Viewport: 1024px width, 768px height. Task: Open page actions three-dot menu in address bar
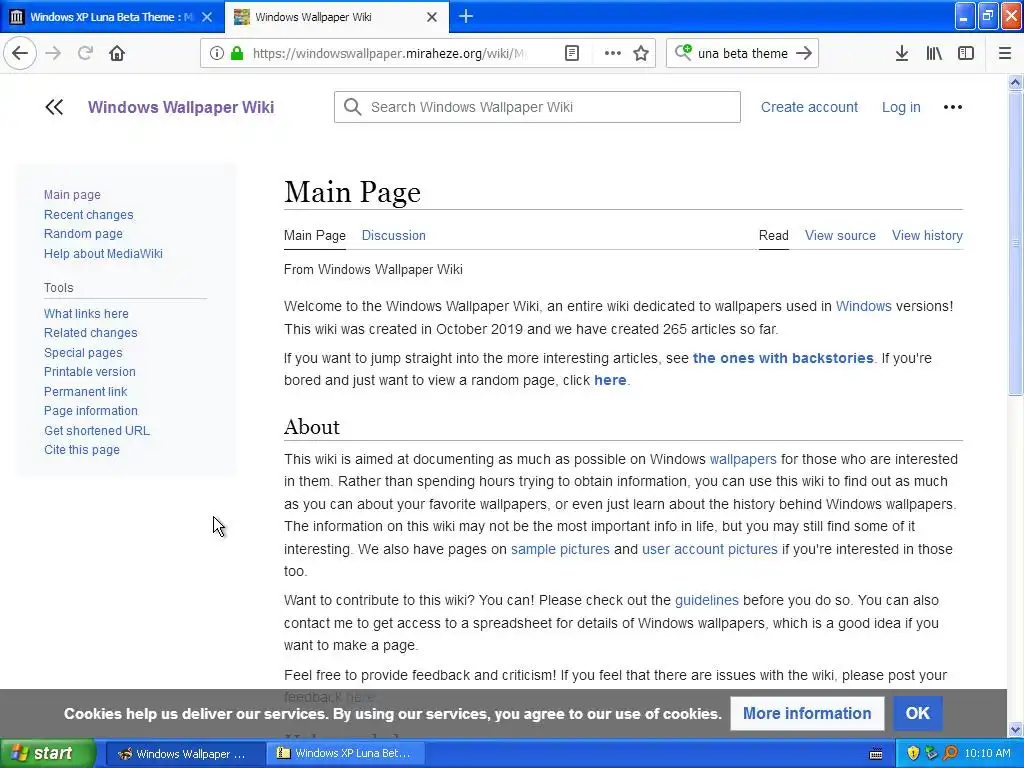[613, 54]
